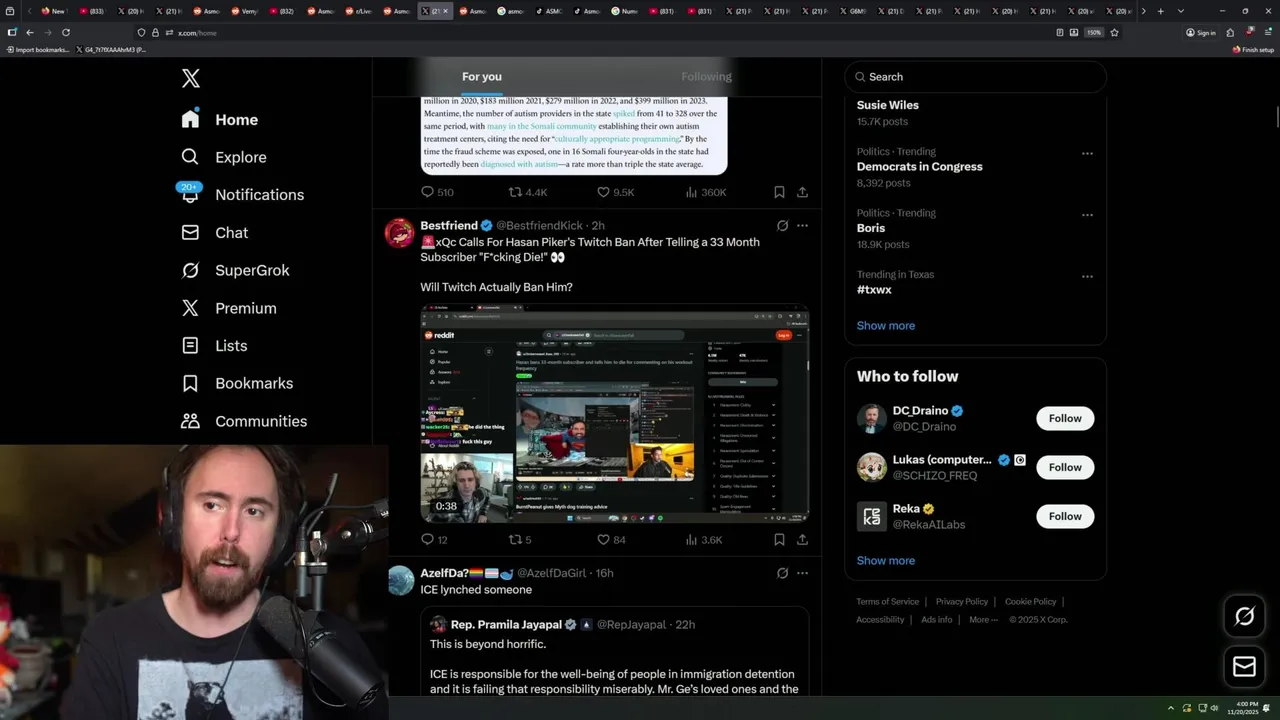Follow Lukas @SCHIZO_FREQ
Image resolution: width=1280 pixels, height=720 pixels.
(x=1065, y=468)
